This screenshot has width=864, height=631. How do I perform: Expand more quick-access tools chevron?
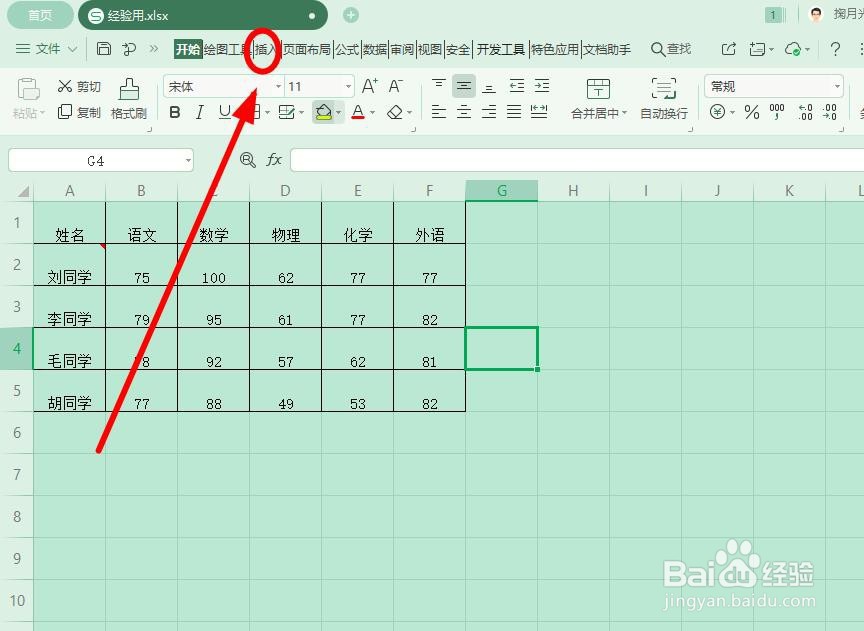pyautogui.click(x=154, y=49)
